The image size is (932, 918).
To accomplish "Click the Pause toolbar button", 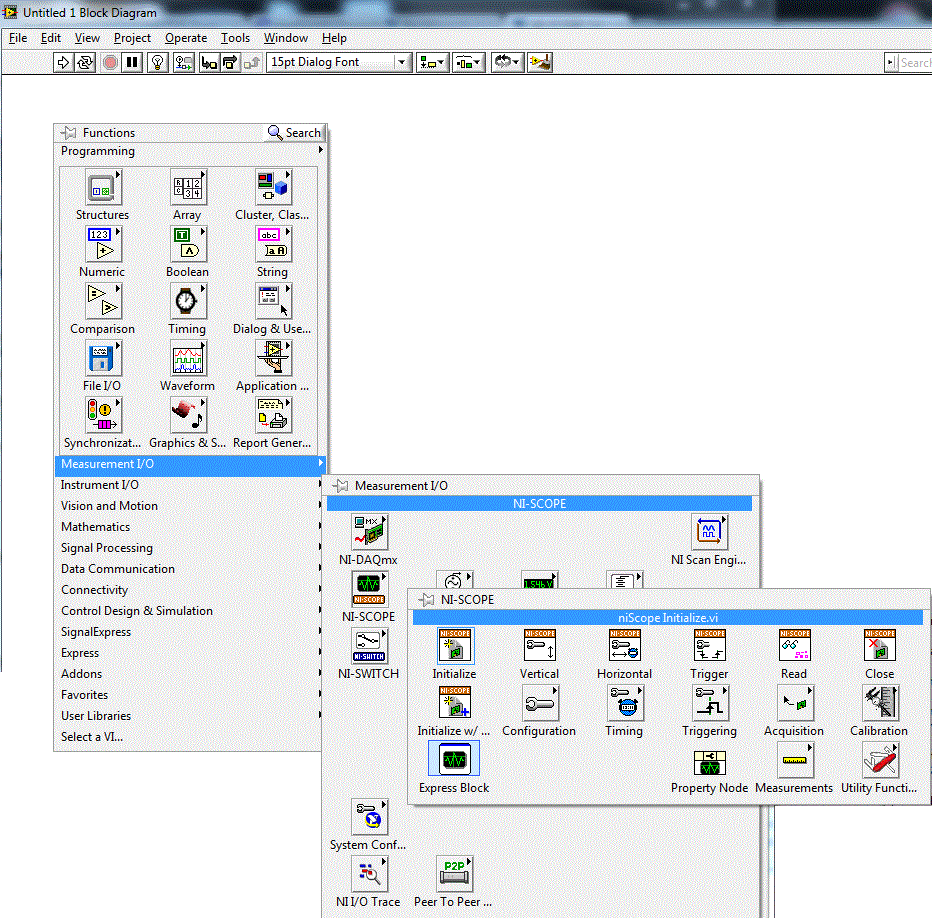I will pos(132,62).
